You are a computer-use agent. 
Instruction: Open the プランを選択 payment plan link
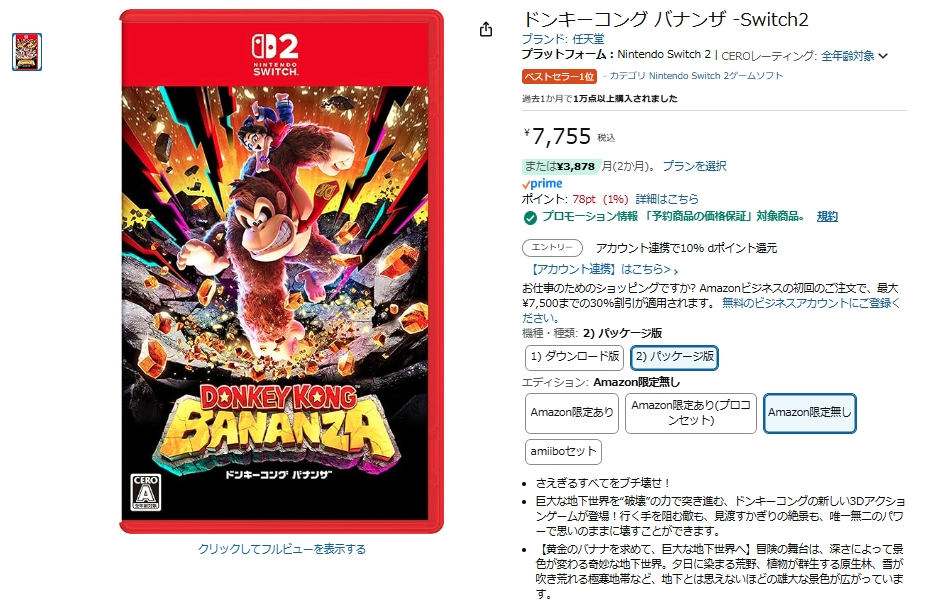pos(694,166)
